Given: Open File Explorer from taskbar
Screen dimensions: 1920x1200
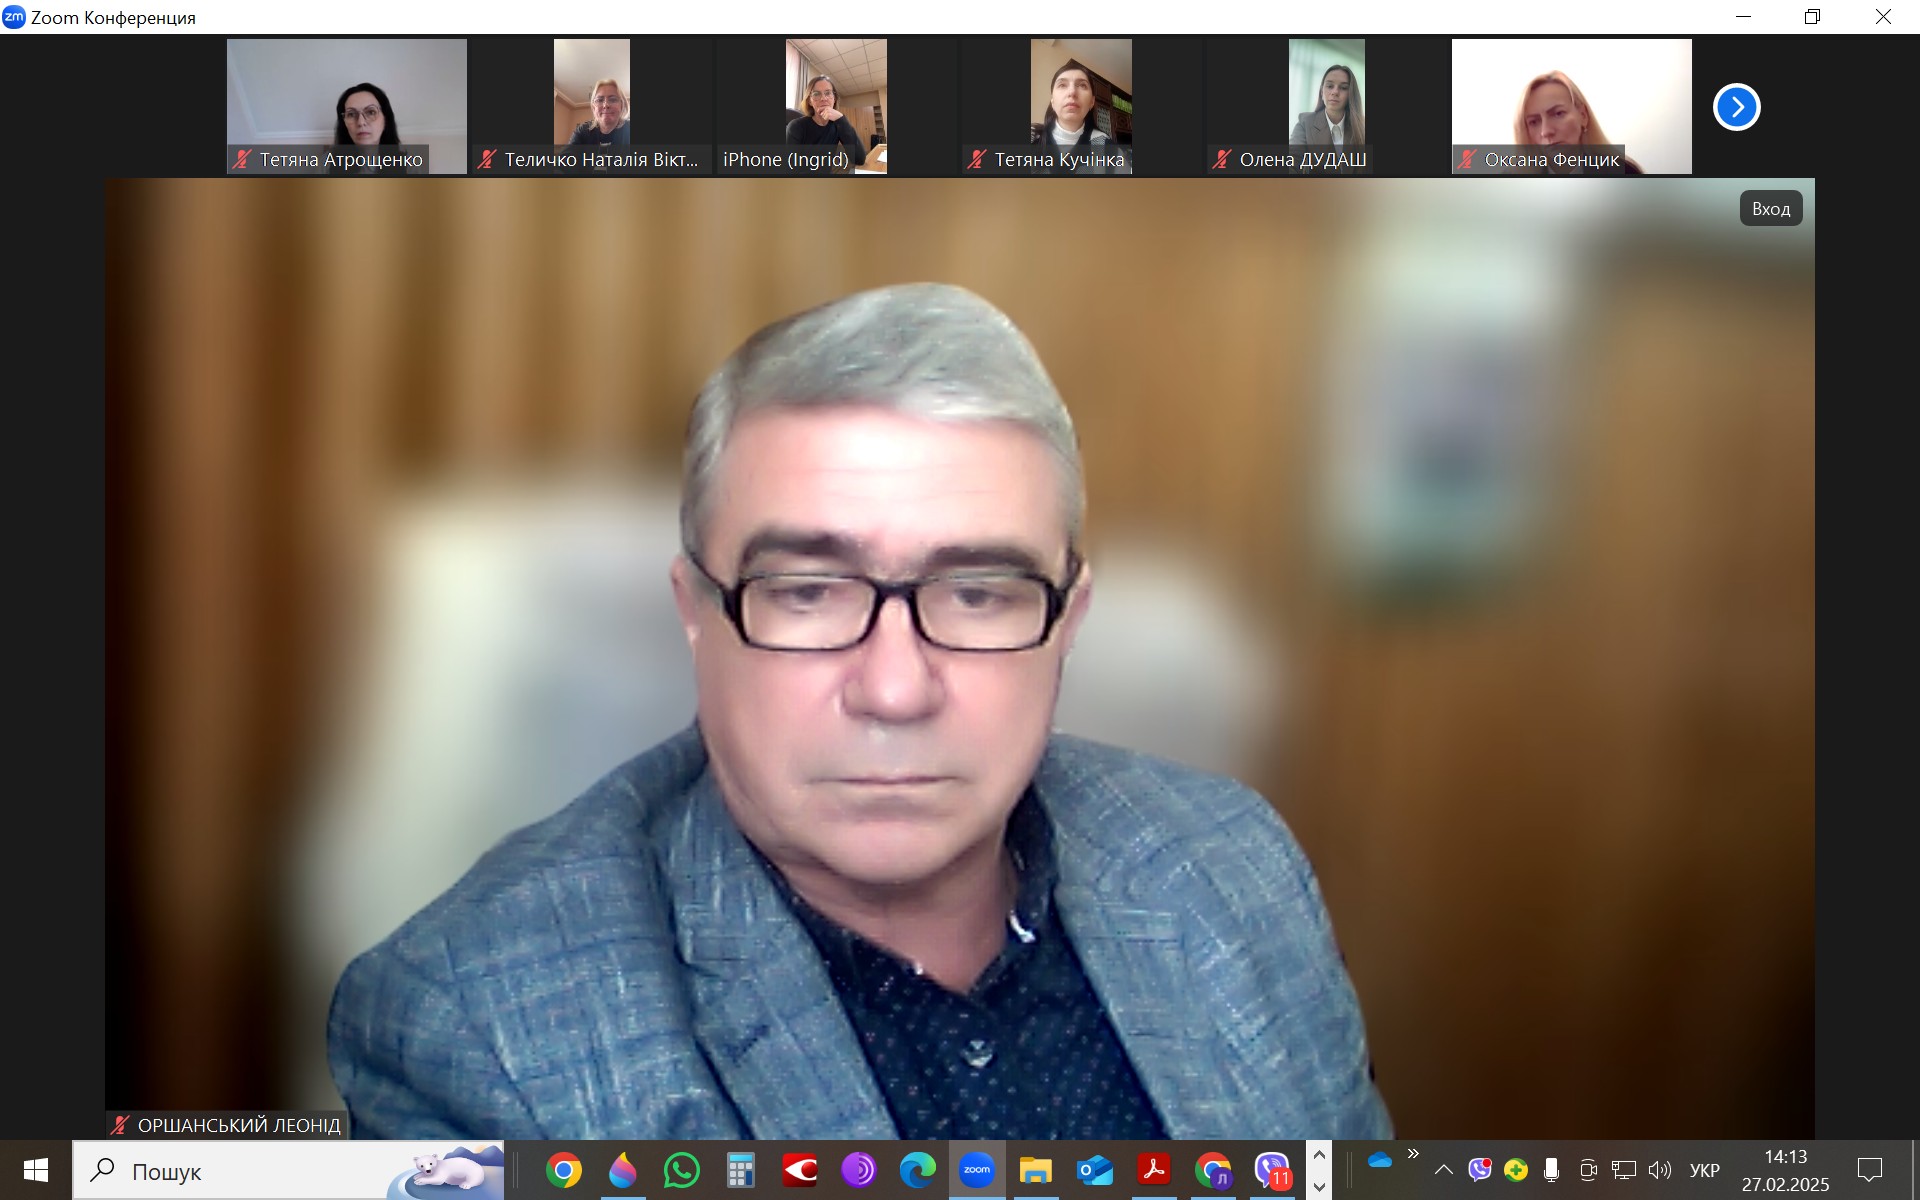Looking at the screenshot, I should (x=1035, y=1169).
